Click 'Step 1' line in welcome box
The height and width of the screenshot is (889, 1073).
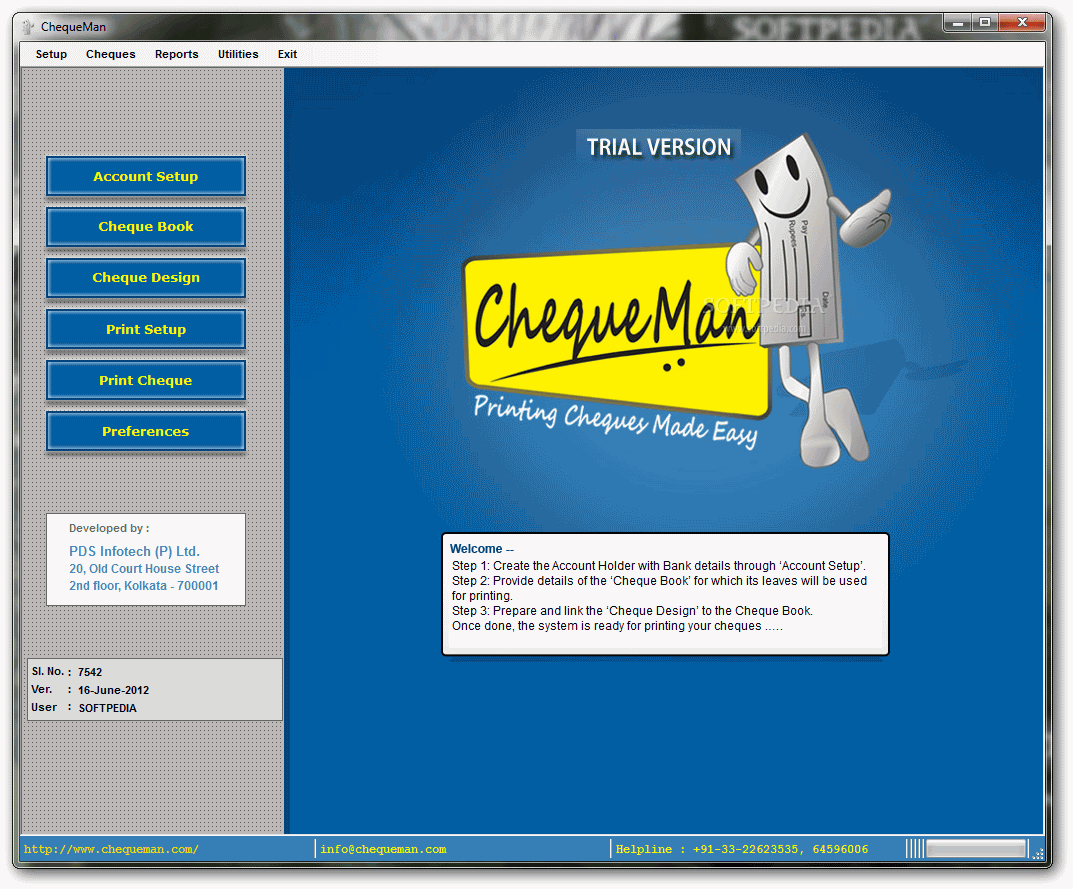tap(658, 566)
